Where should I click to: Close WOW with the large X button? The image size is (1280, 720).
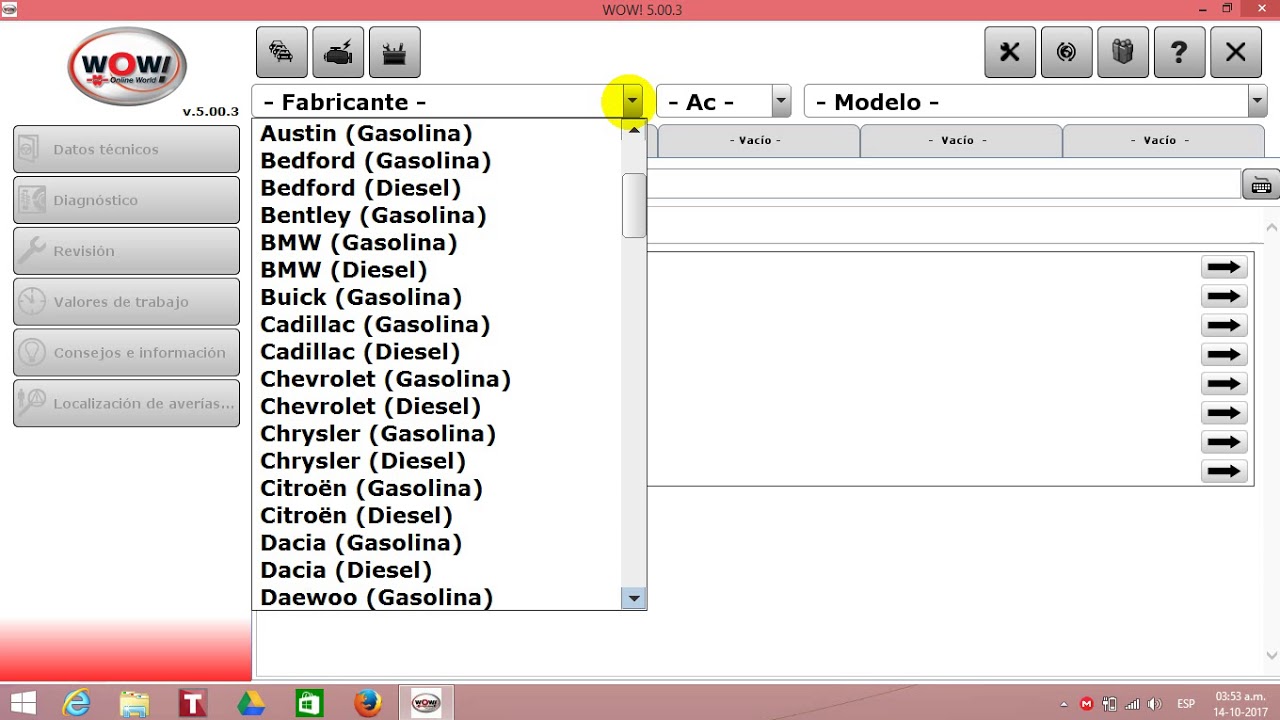coord(1236,52)
